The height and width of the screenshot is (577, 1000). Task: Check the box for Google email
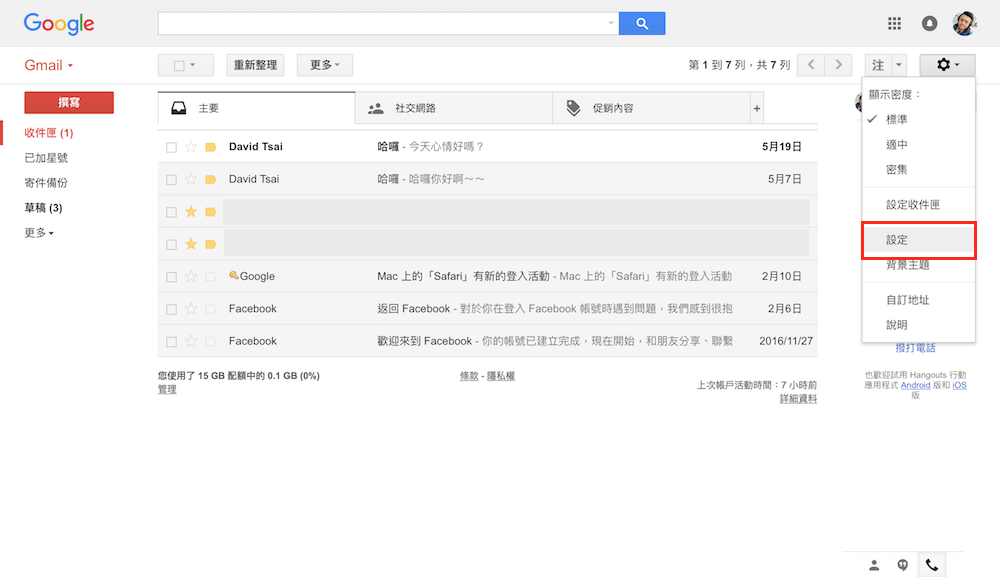point(172,277)
